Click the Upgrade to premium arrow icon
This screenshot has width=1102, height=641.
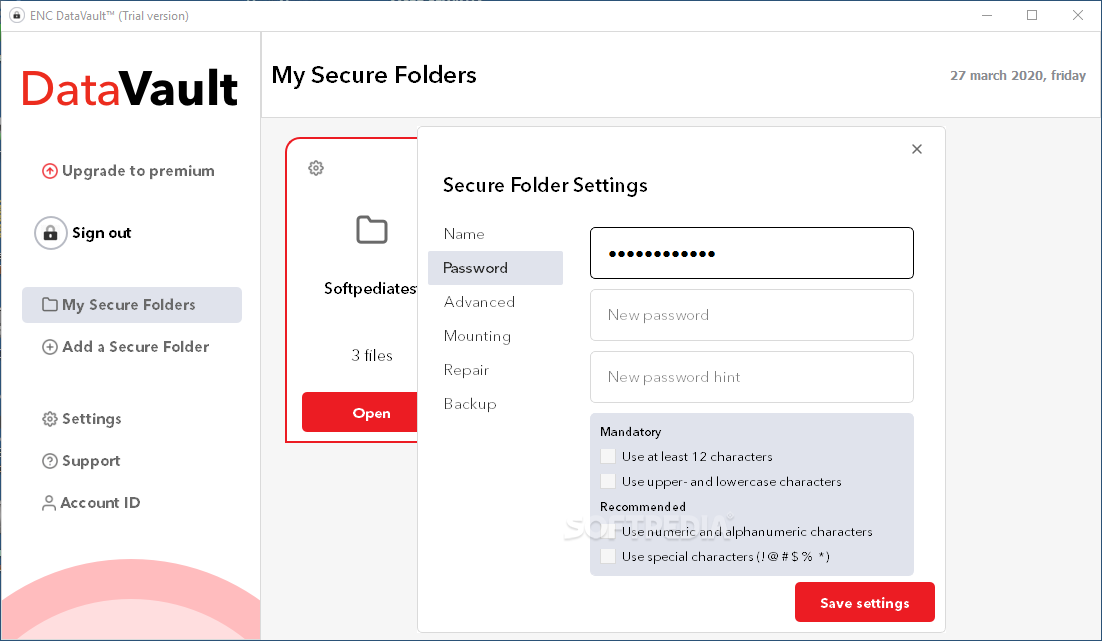coord(50,171)
